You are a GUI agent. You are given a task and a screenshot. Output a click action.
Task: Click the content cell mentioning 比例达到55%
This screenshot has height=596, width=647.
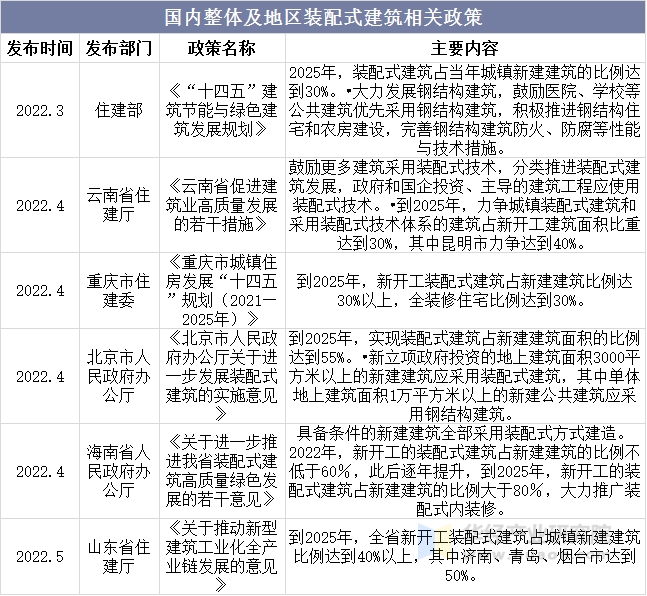[x=465, y=376]
